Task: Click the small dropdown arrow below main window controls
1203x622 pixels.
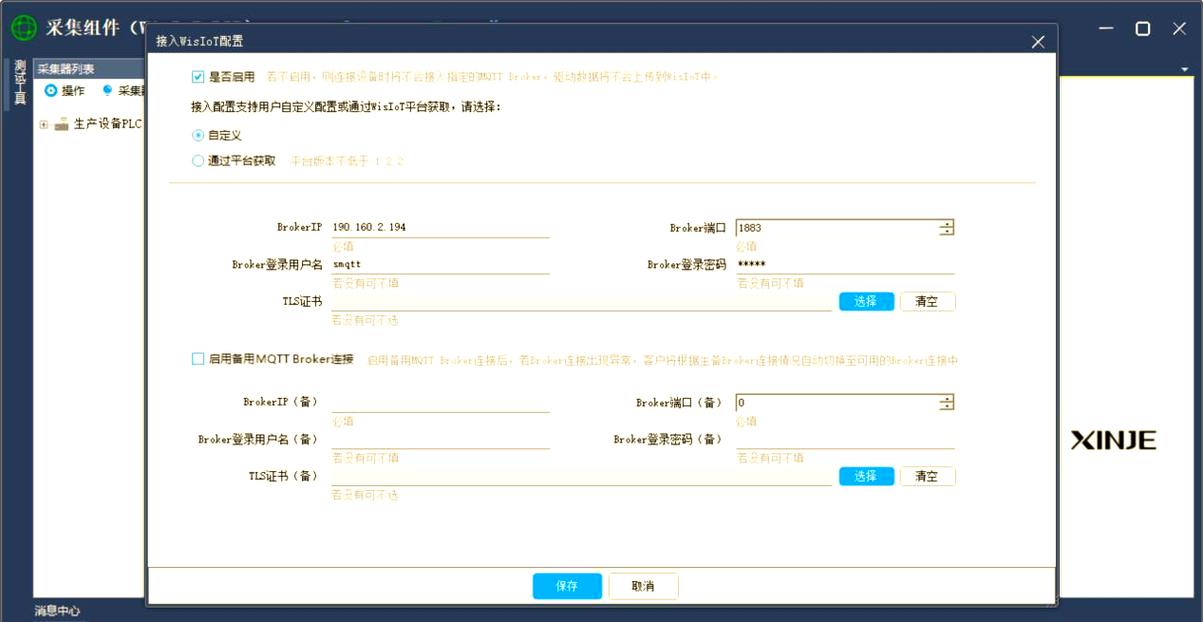Action: pyautogui.click(x=1185, y=69)
